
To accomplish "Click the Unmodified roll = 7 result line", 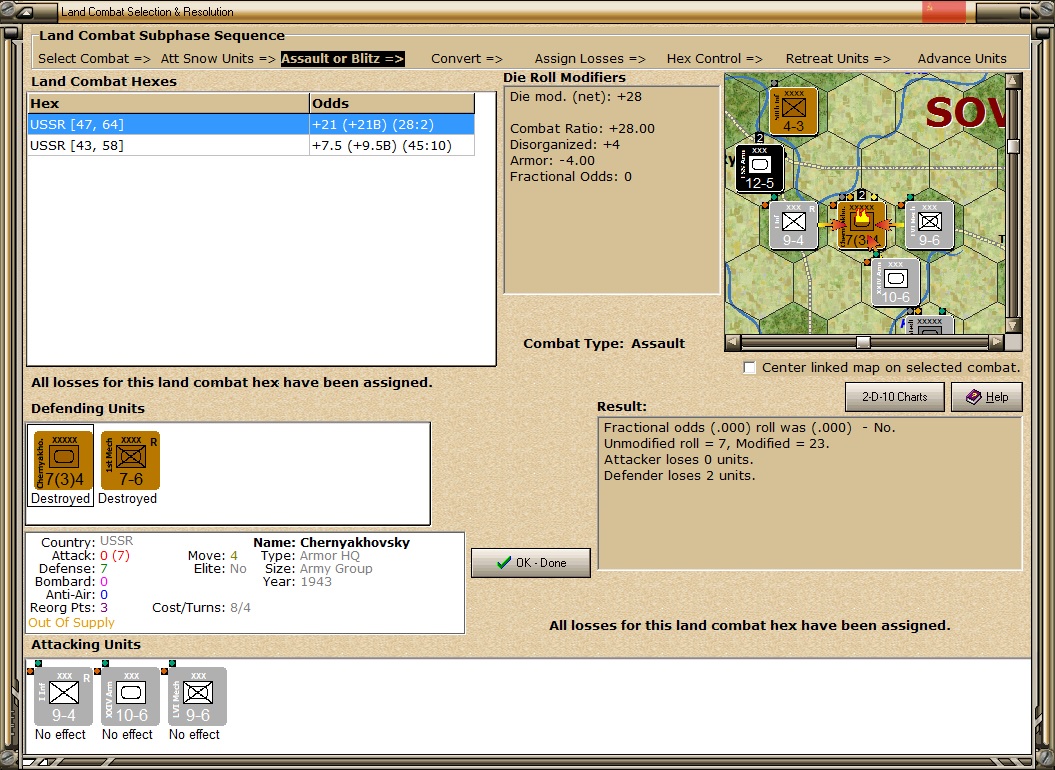I will [x=717, y=444].
